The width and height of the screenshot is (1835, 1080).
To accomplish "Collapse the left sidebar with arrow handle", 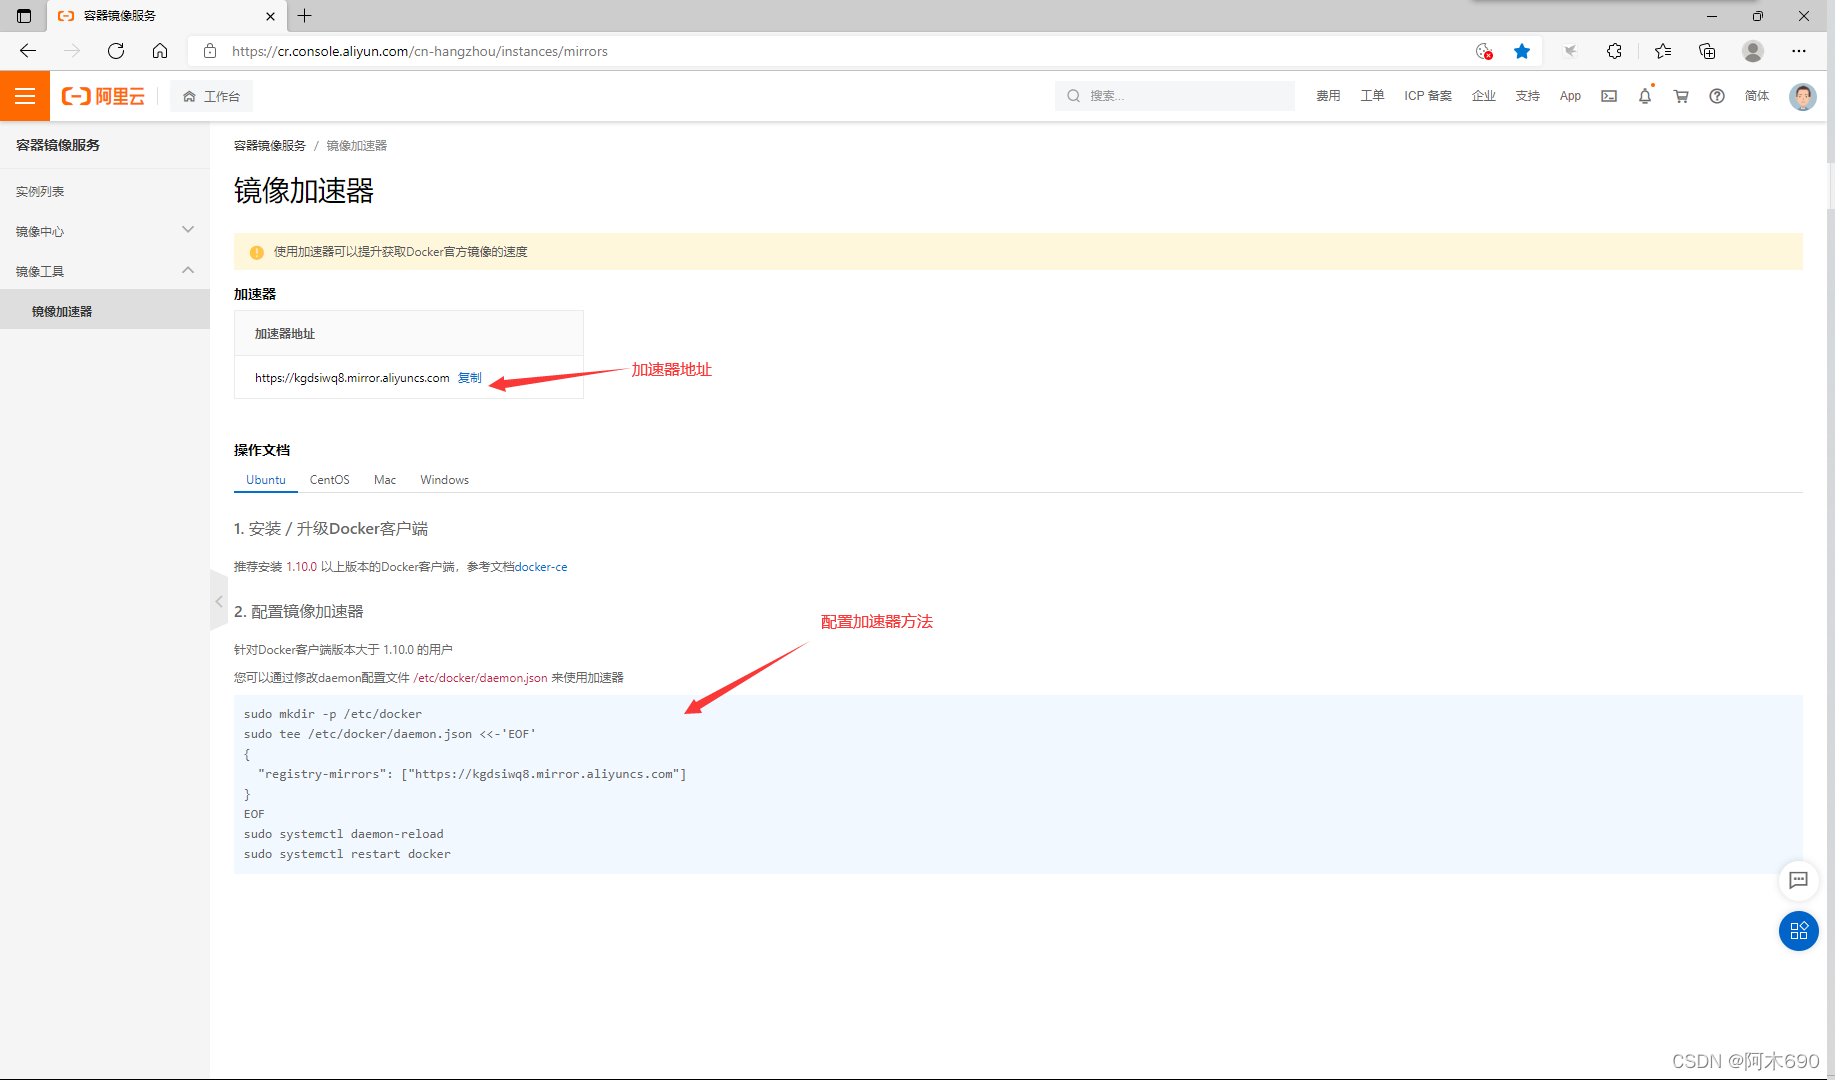I will click(x=219, y=601).
